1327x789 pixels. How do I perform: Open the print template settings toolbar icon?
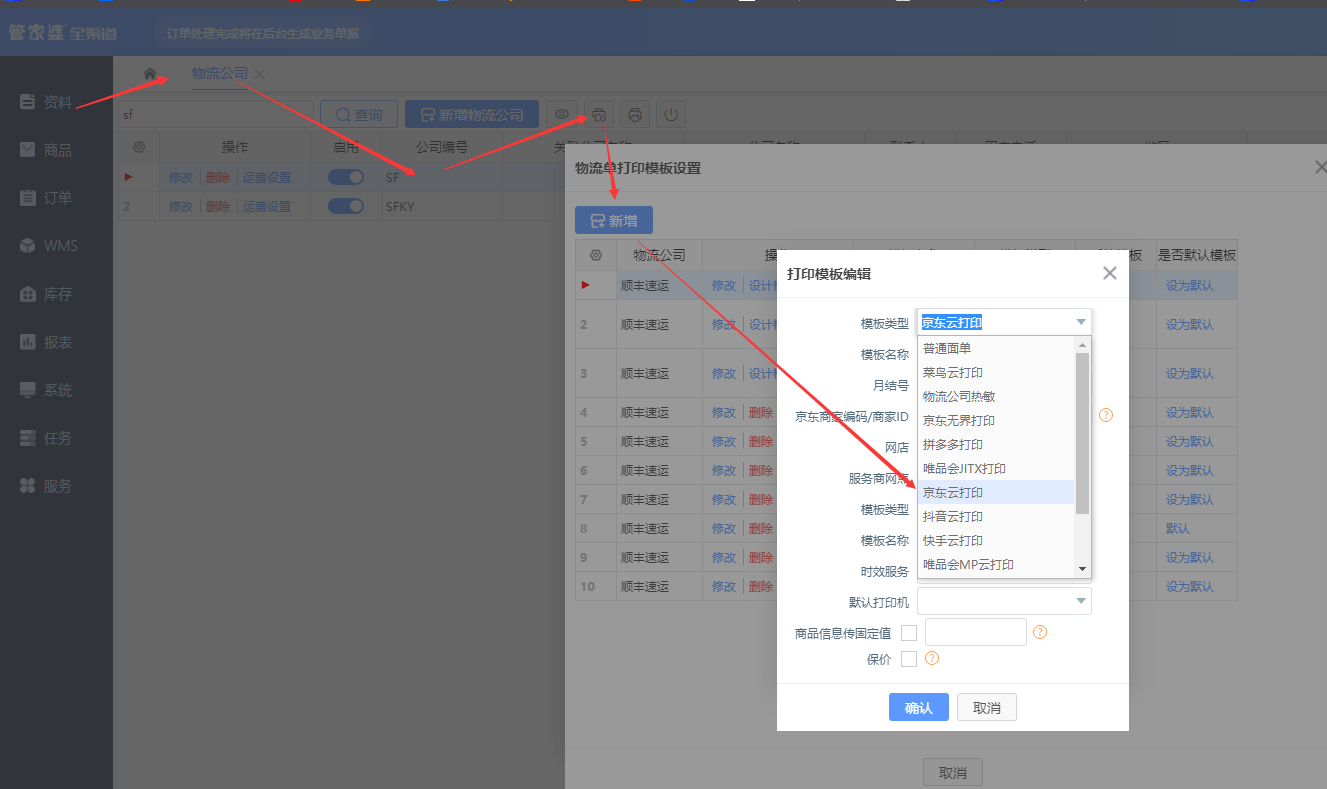point(599,114)
